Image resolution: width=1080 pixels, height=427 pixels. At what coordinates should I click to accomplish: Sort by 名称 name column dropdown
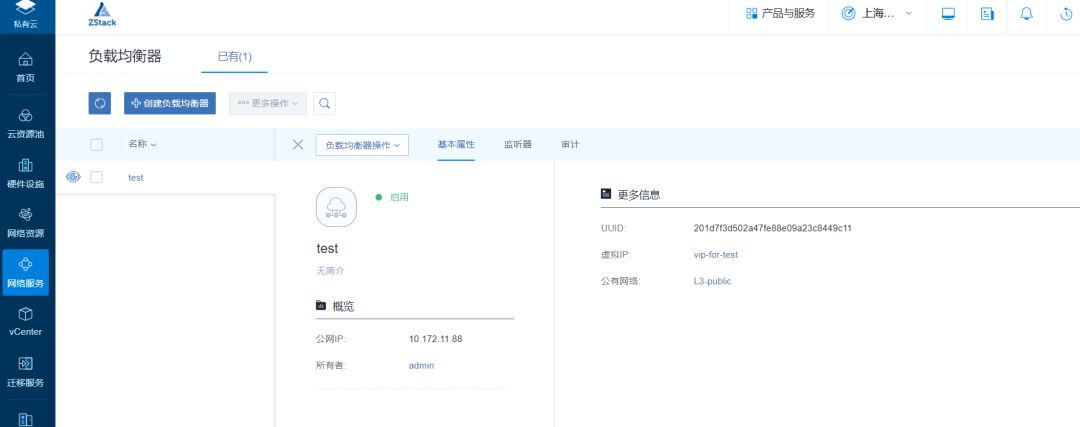(143, 144)
